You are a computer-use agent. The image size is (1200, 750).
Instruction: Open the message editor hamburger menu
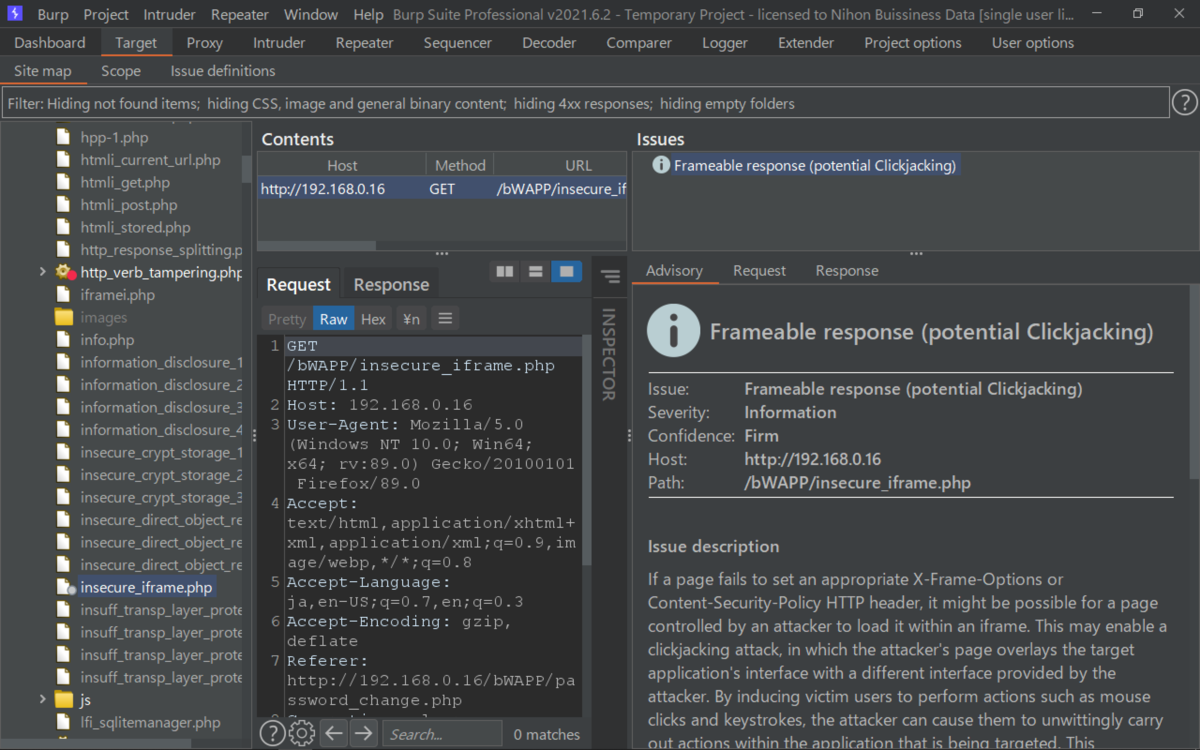pos(445,318)
